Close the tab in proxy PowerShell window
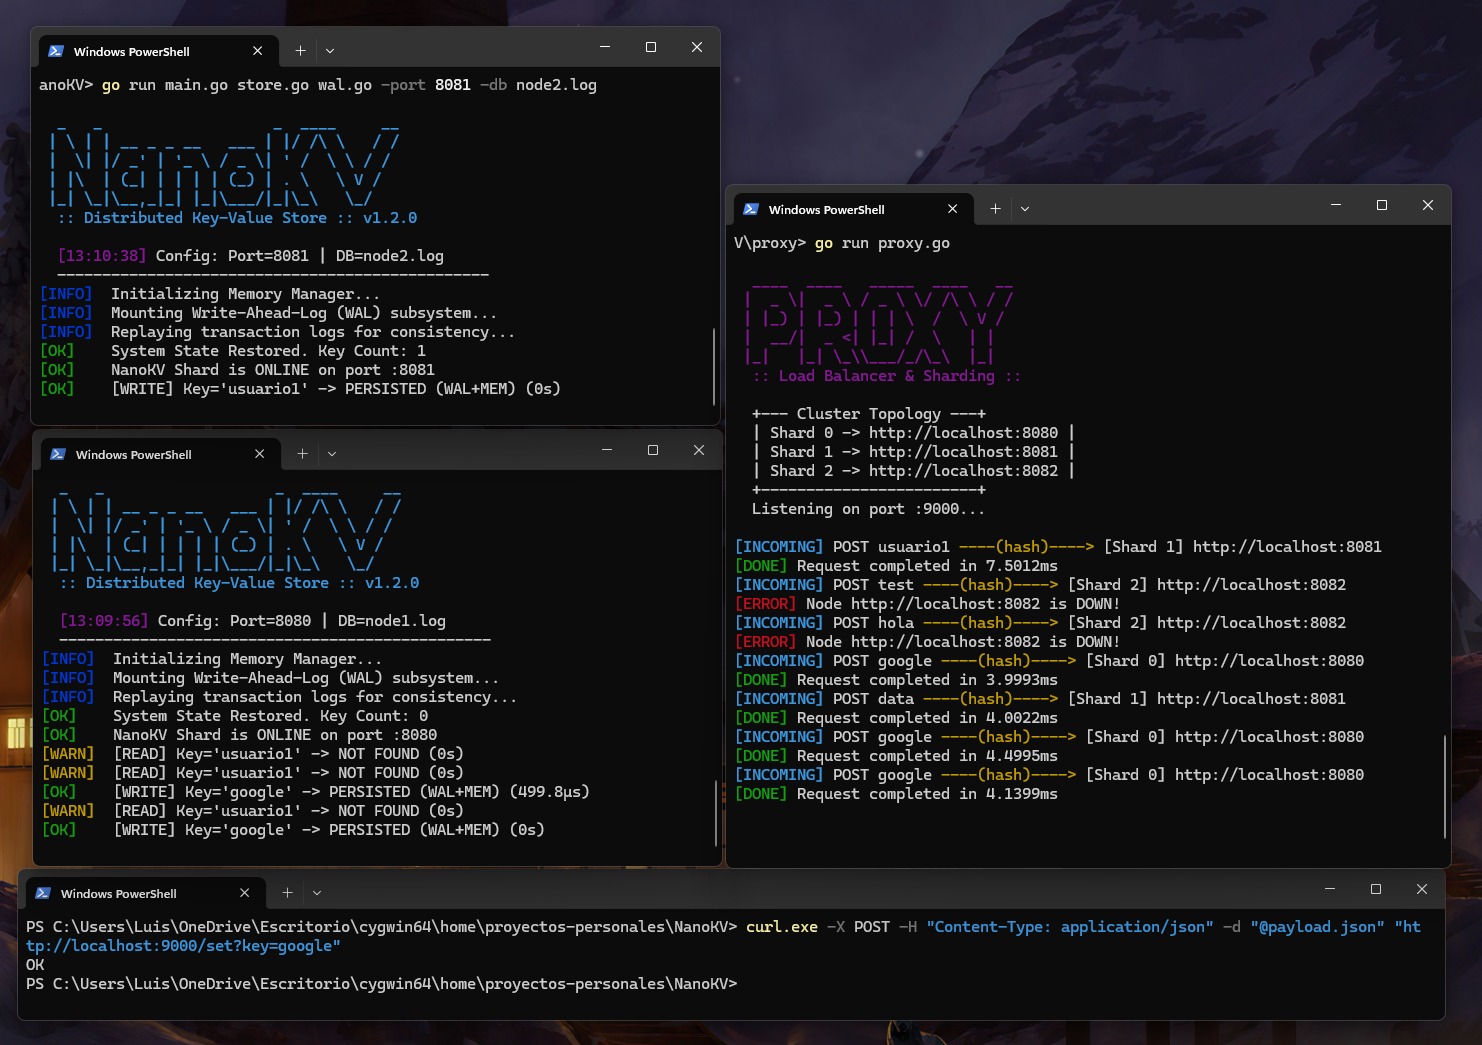 point(953,209)
